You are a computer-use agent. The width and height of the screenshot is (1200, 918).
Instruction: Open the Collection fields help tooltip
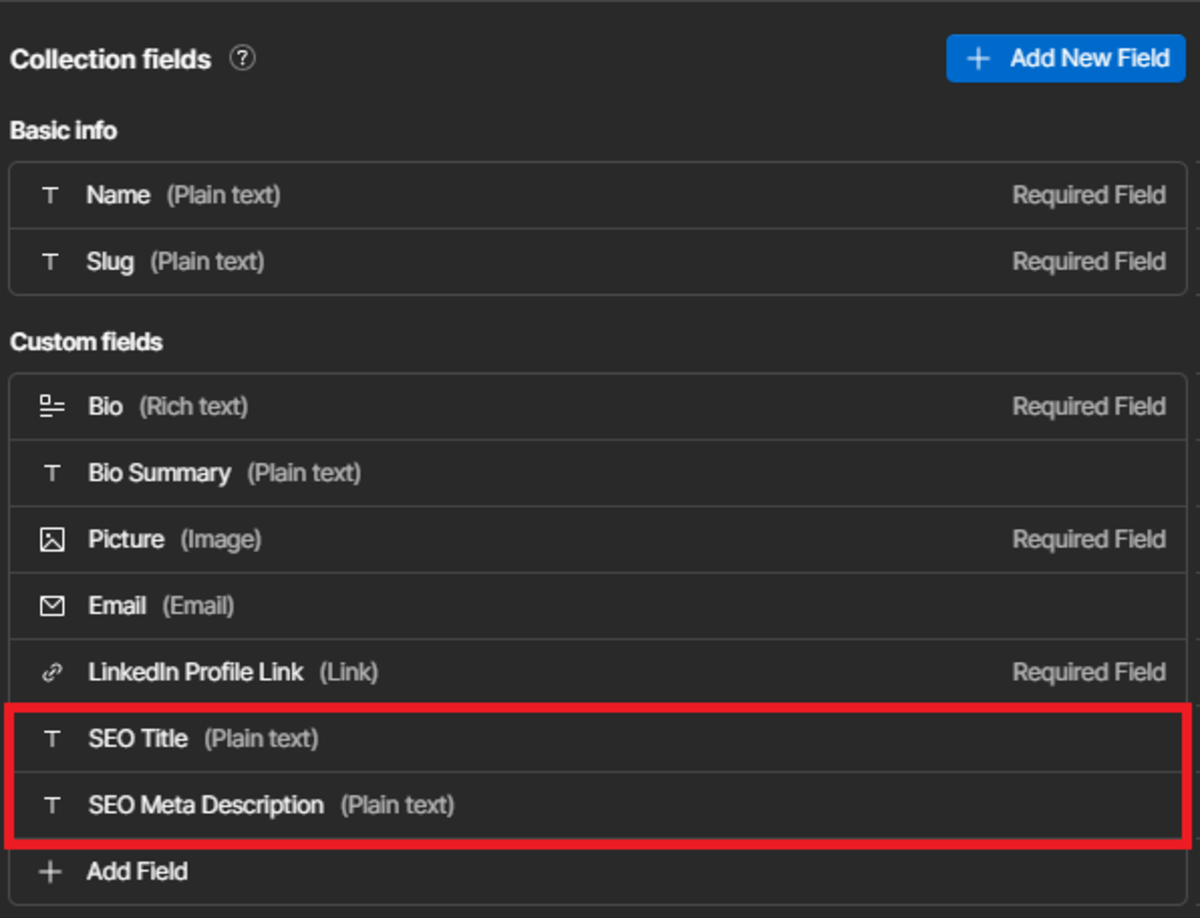click(x=241, y=59)
